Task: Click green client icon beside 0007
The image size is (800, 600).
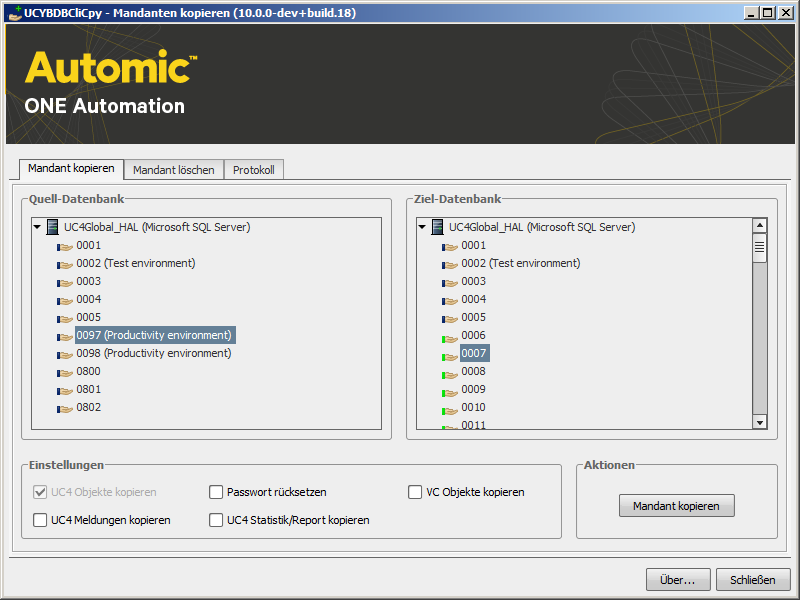Action: pyautogui.click(x=450, y=355)
